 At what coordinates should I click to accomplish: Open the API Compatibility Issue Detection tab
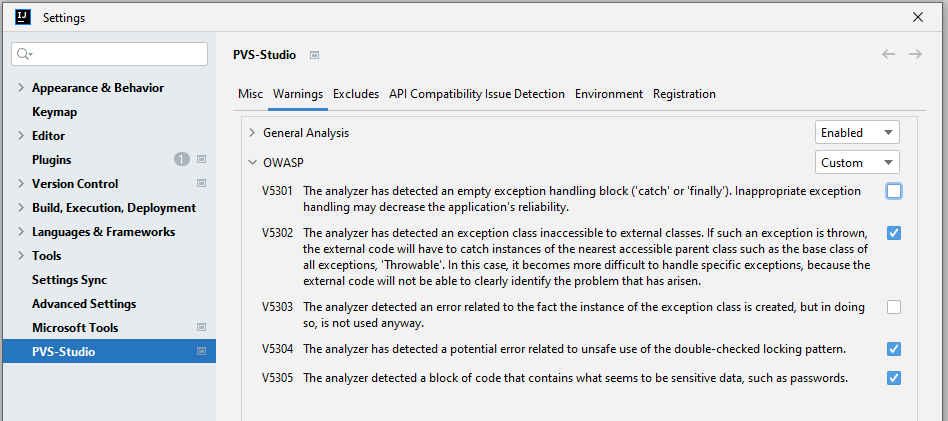pos(477,94)
